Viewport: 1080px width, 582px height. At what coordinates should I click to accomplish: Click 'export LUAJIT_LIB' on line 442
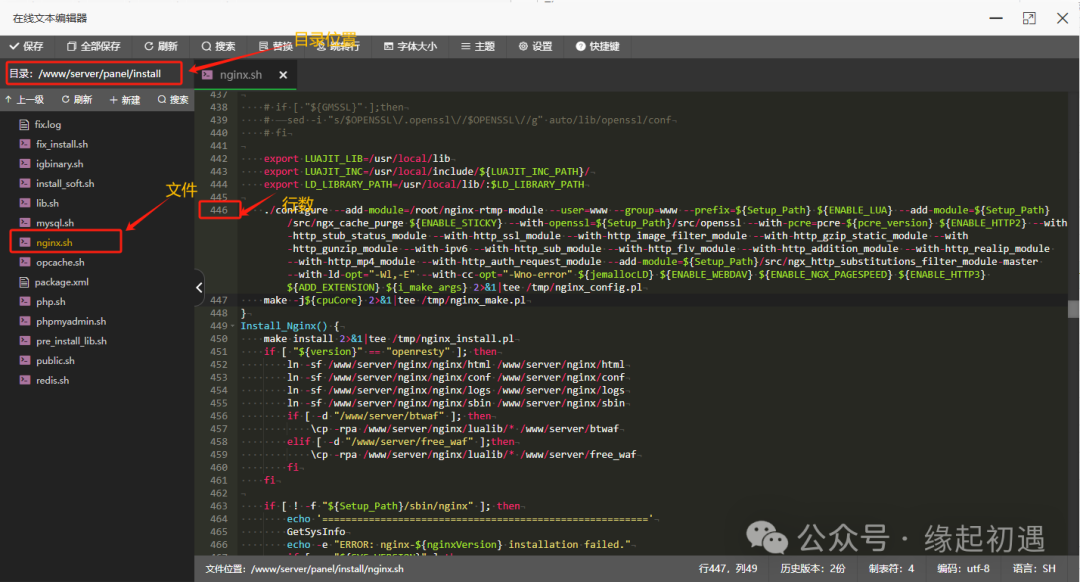pyautogui.click(x=313, y=158)
